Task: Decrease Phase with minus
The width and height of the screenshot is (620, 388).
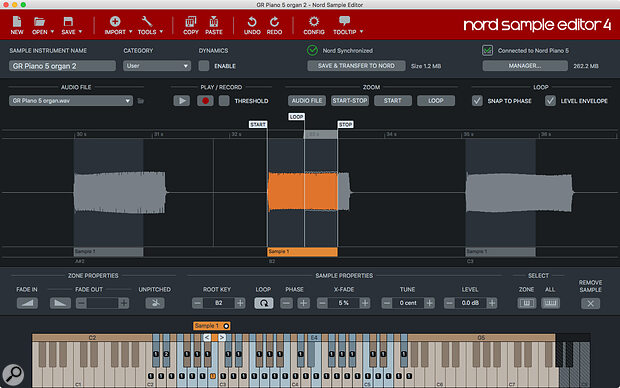Action: (x=286, y=303)
